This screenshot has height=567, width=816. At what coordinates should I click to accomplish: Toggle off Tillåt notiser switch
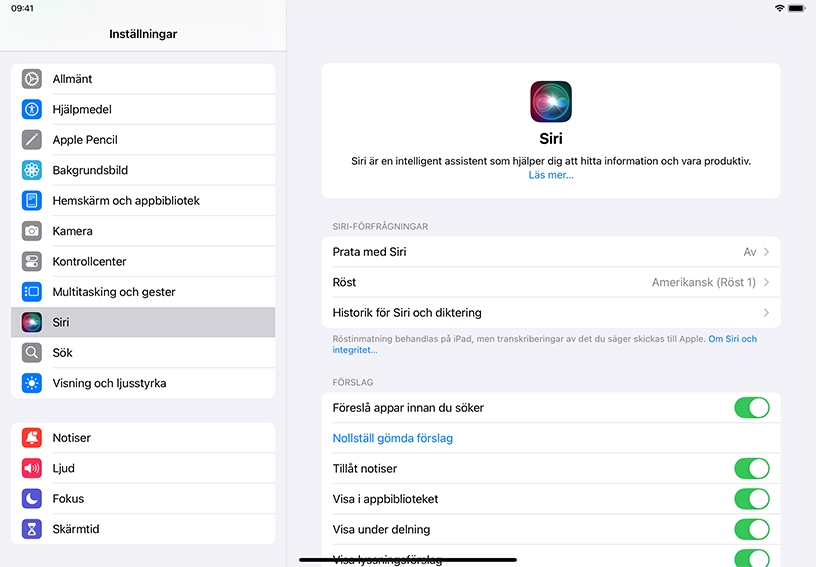click(x=752, y=469)
